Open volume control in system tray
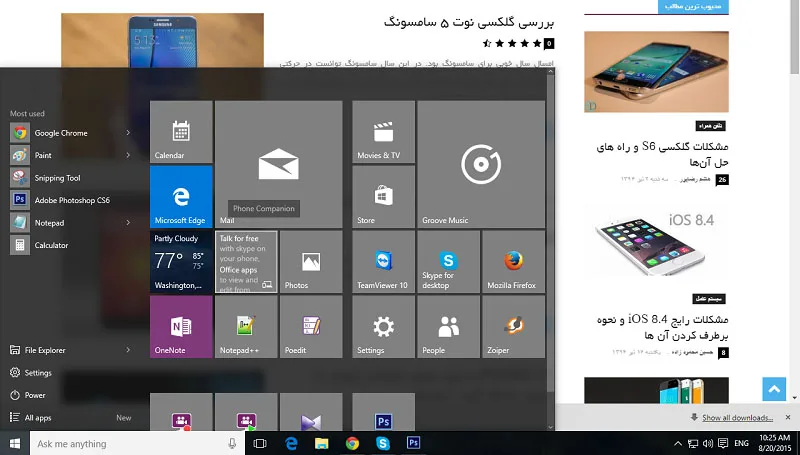 [708, 444]
